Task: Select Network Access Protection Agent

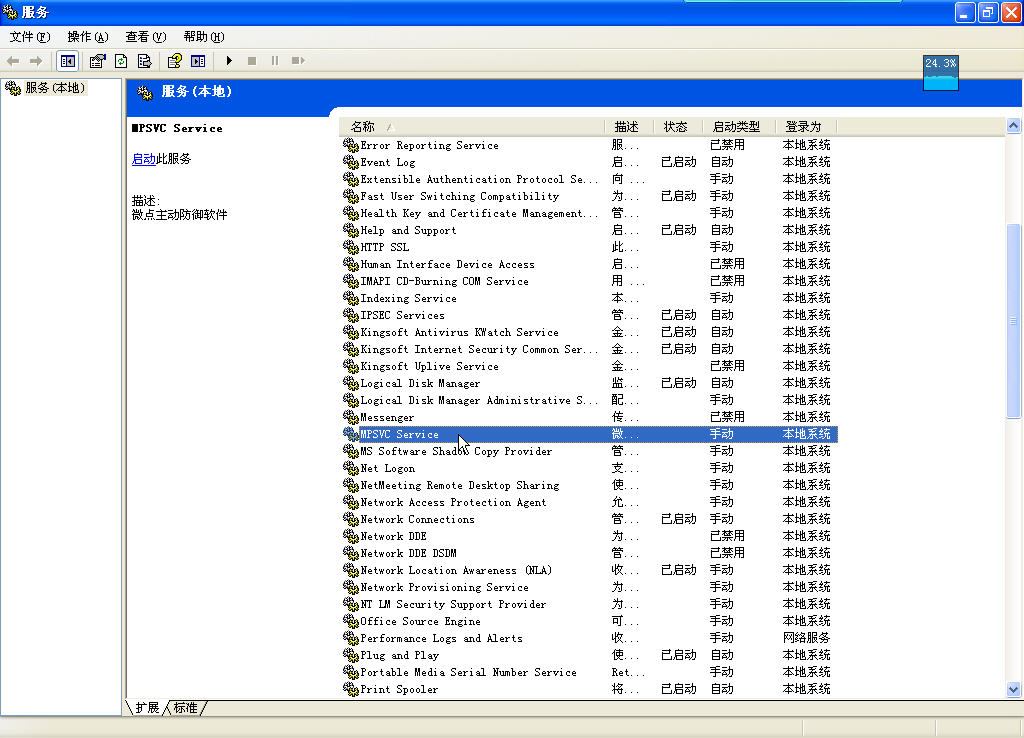Action: coord(588,502)
